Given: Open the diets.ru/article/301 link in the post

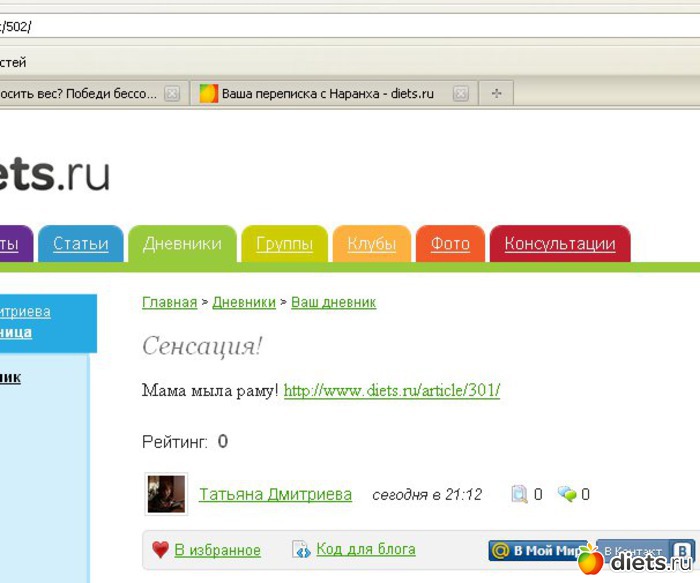Looking at the screenshot, I should click(391, 391).
